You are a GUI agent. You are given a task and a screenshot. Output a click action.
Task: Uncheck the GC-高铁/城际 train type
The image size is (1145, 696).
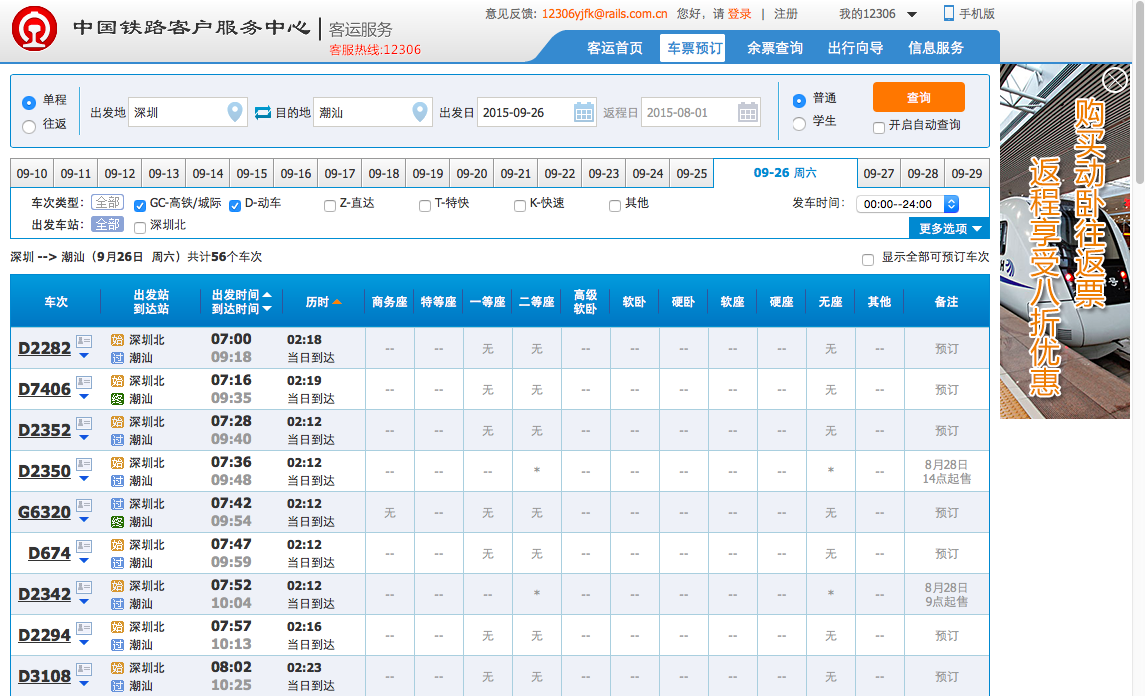point(140,206)
